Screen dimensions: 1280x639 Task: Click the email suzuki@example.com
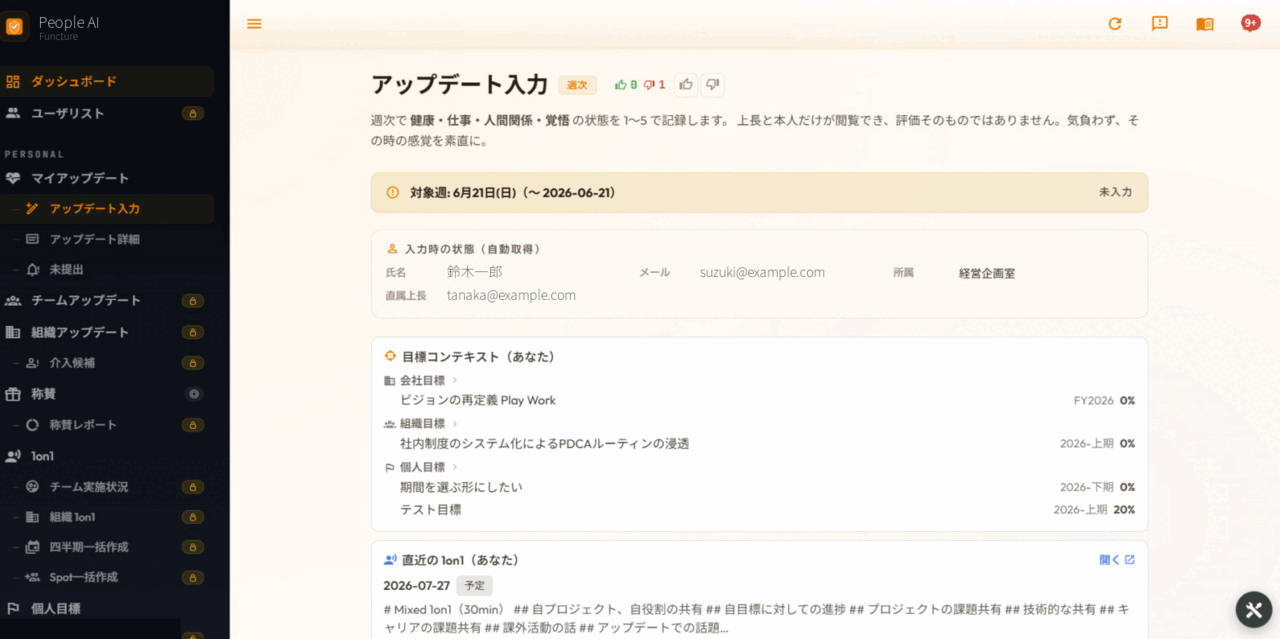762,272
